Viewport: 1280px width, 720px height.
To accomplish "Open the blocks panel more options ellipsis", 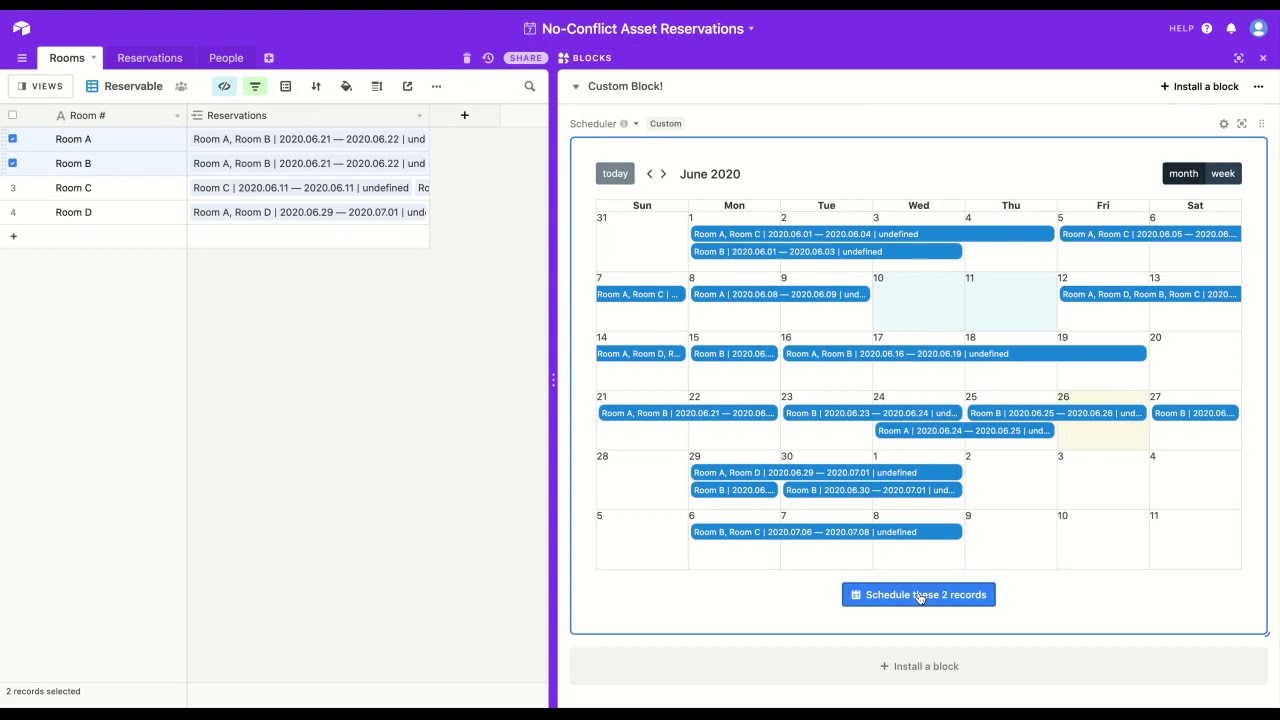I will click(x=1258, y=87).
